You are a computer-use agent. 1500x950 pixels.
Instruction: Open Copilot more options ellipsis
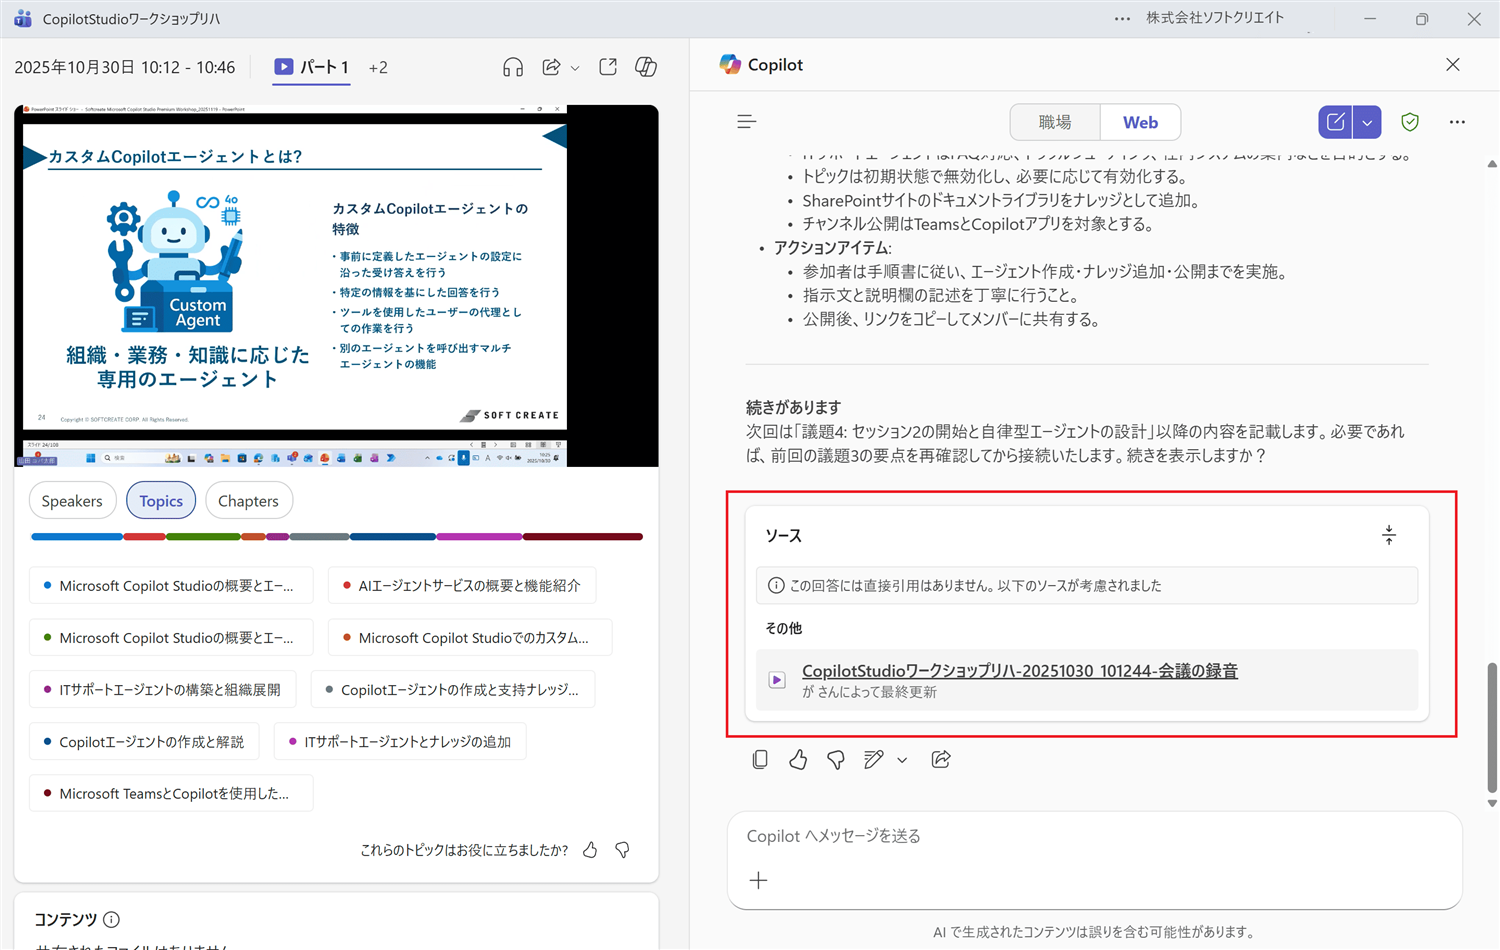(1457, 121)
